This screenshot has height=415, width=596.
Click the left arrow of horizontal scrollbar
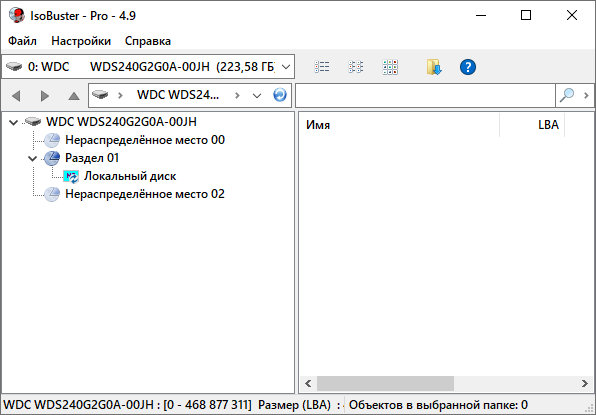coord(308,383)
